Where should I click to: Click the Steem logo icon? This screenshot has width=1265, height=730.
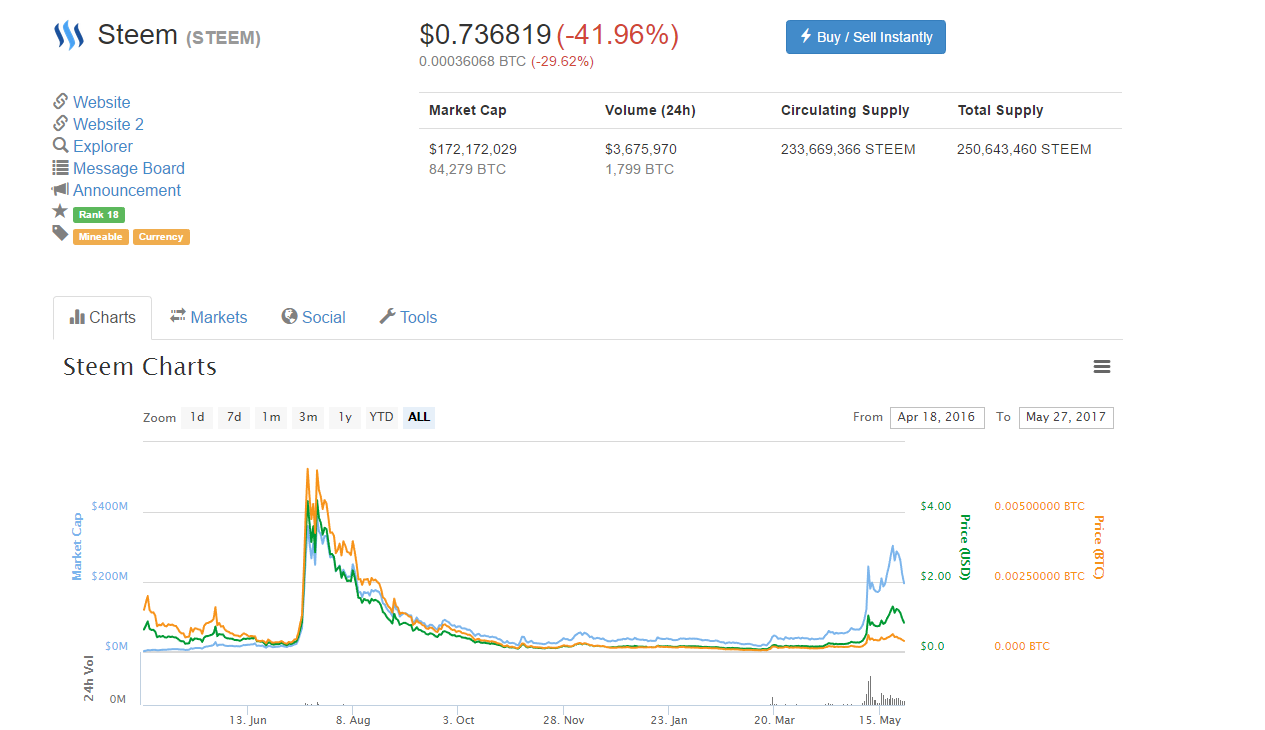(x=69, y=36)
